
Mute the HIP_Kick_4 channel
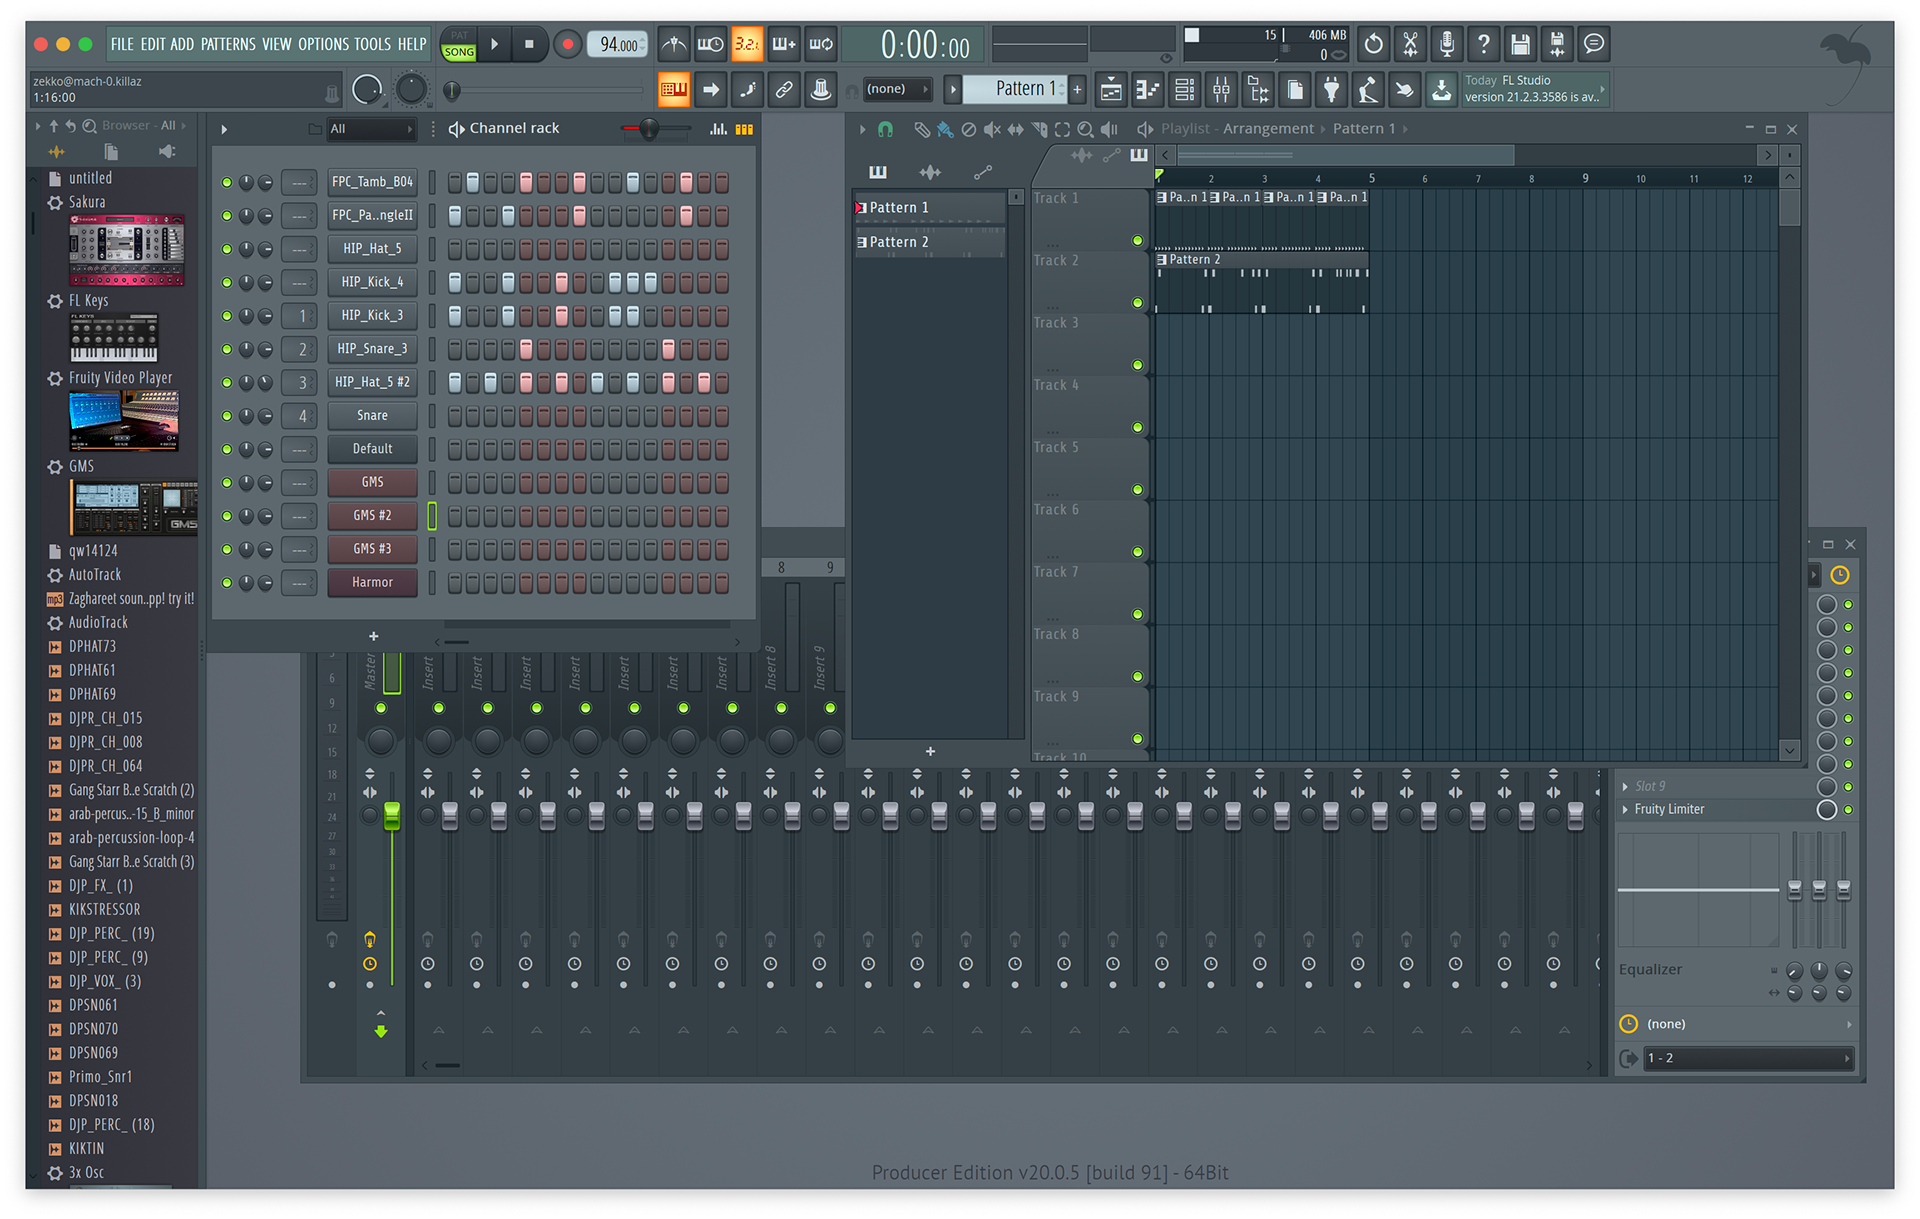[227, 282]
